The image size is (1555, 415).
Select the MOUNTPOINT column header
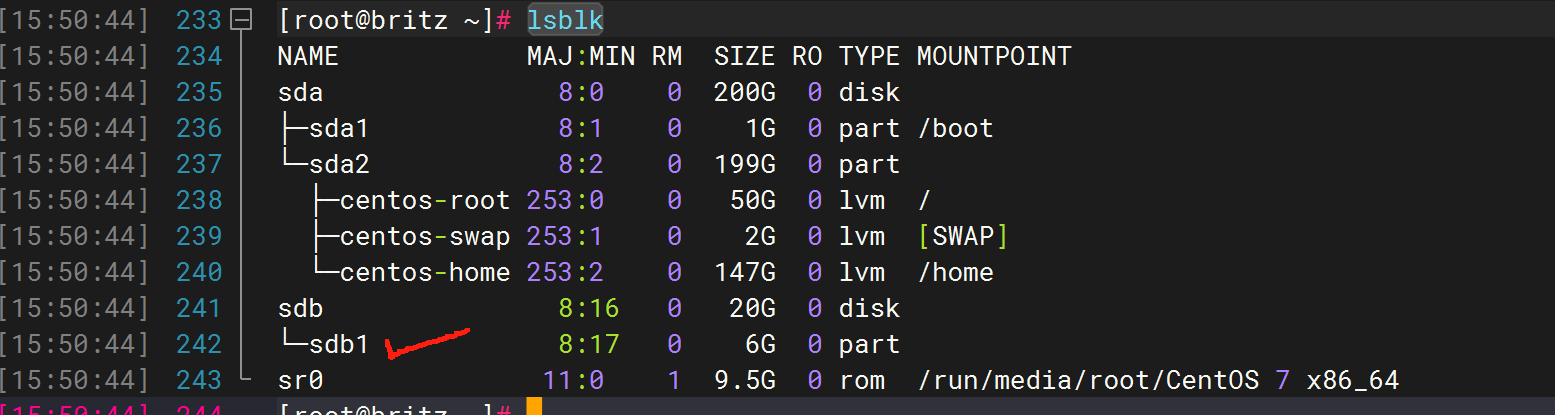click(x=994, y=56)
